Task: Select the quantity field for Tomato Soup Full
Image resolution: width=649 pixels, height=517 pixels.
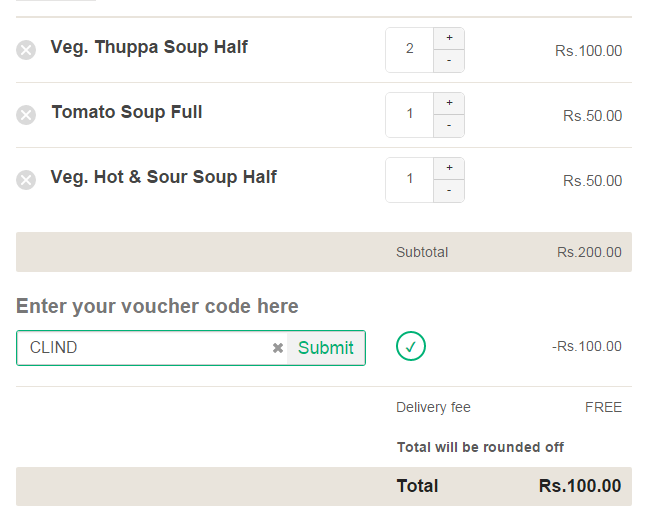Action: pyautogui.click(x=409, y=115)
